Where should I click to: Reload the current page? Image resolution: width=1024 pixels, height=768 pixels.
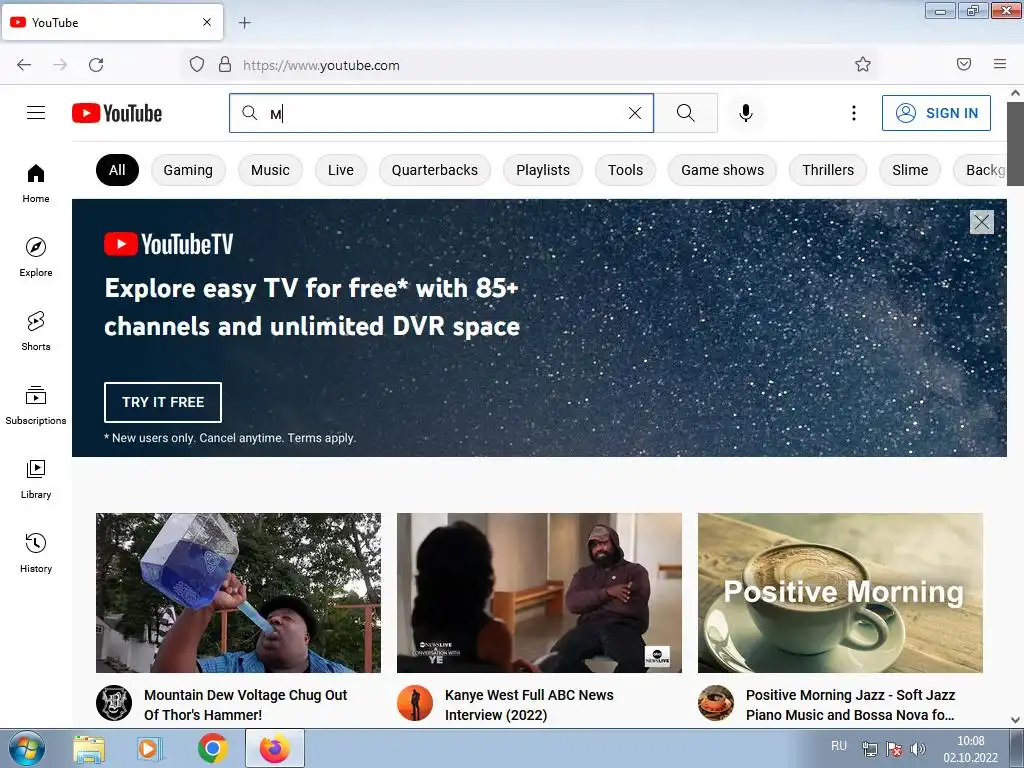[96, 65]
